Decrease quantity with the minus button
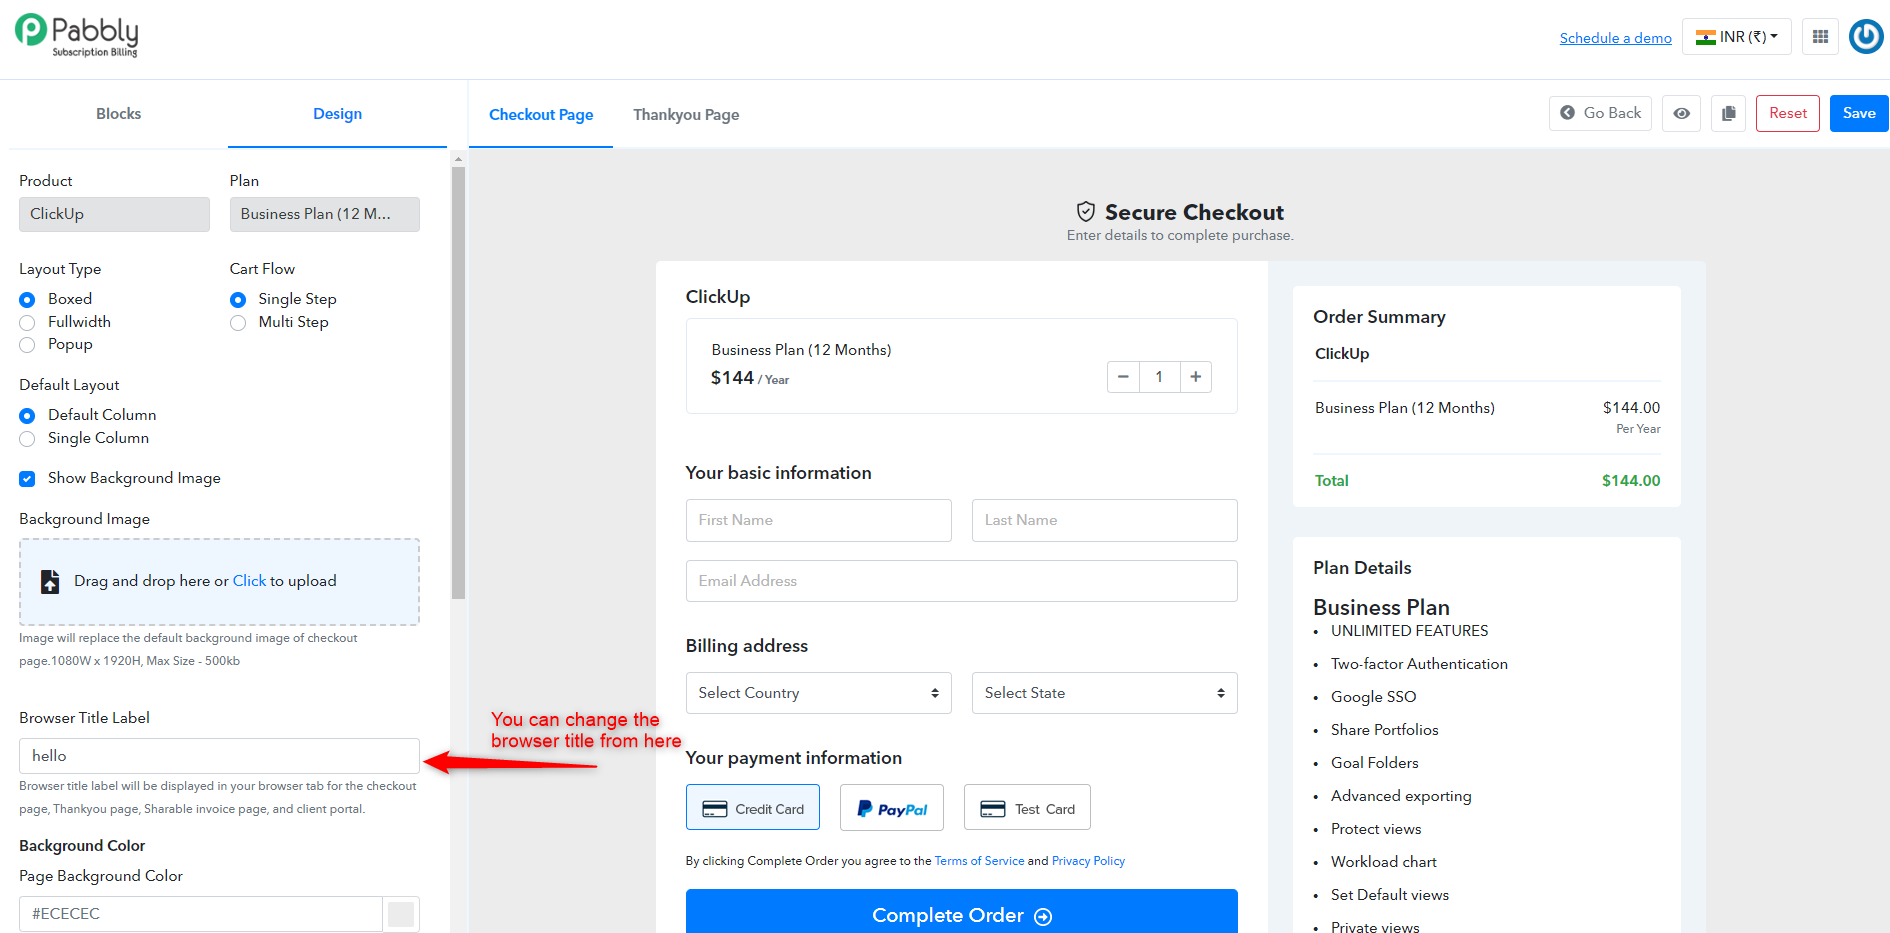This screenshot has width=1890, height=933. (x=1123, y=377)
